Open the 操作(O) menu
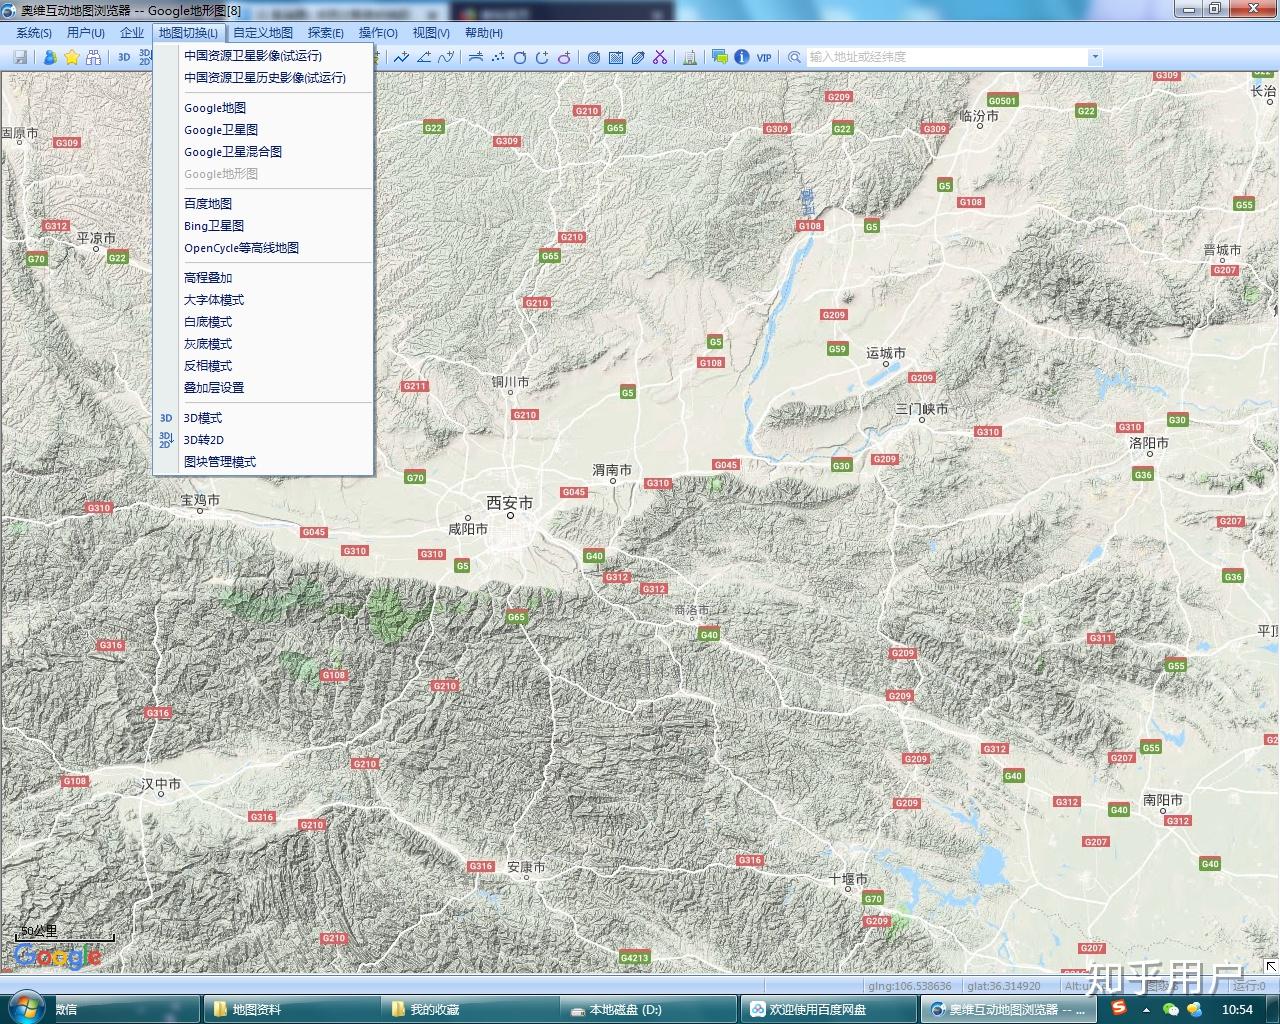1280x1024 pixels. [378, 33]
